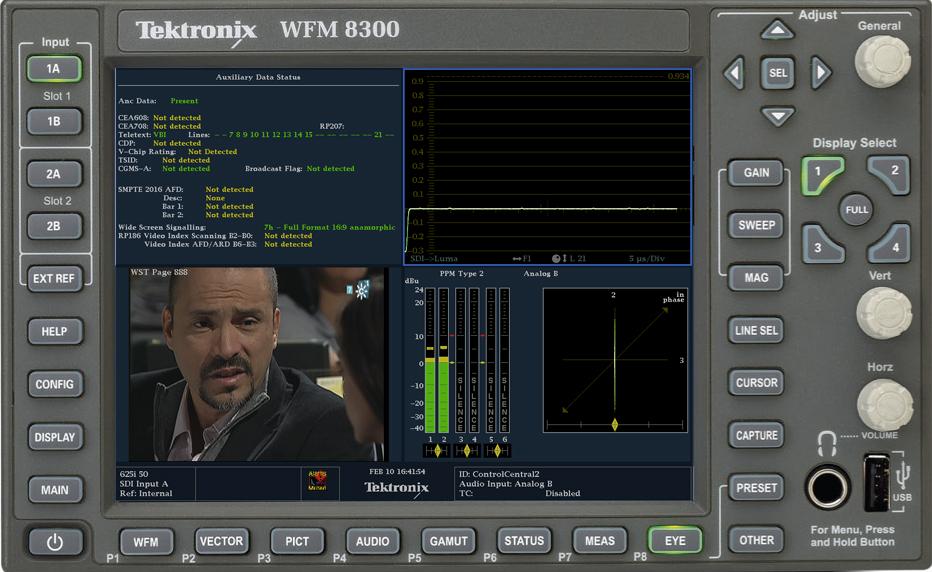932x572 pixels.
Task: Click 'PPM Type 2' meter label
Action: 461,274
